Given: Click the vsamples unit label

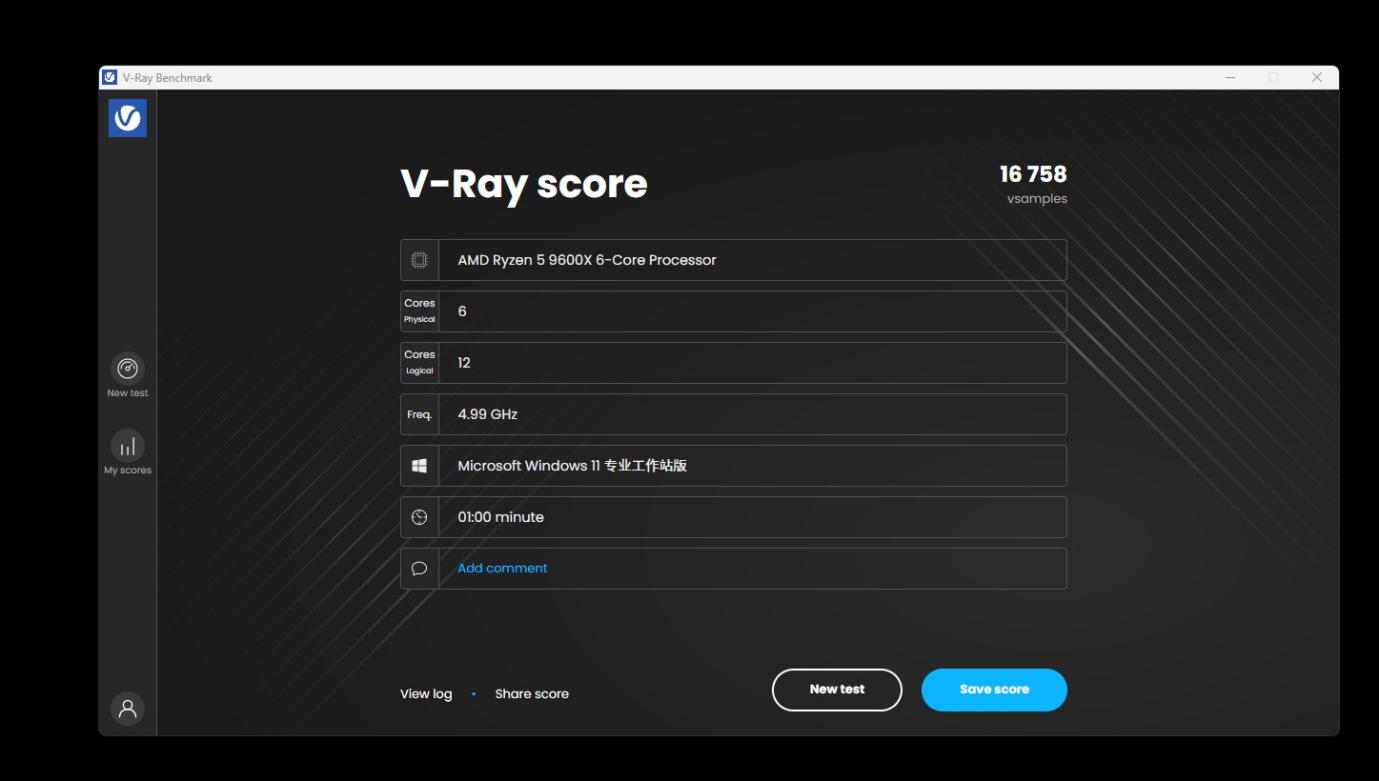Looking at the screenshot, I should (1037, 199).
